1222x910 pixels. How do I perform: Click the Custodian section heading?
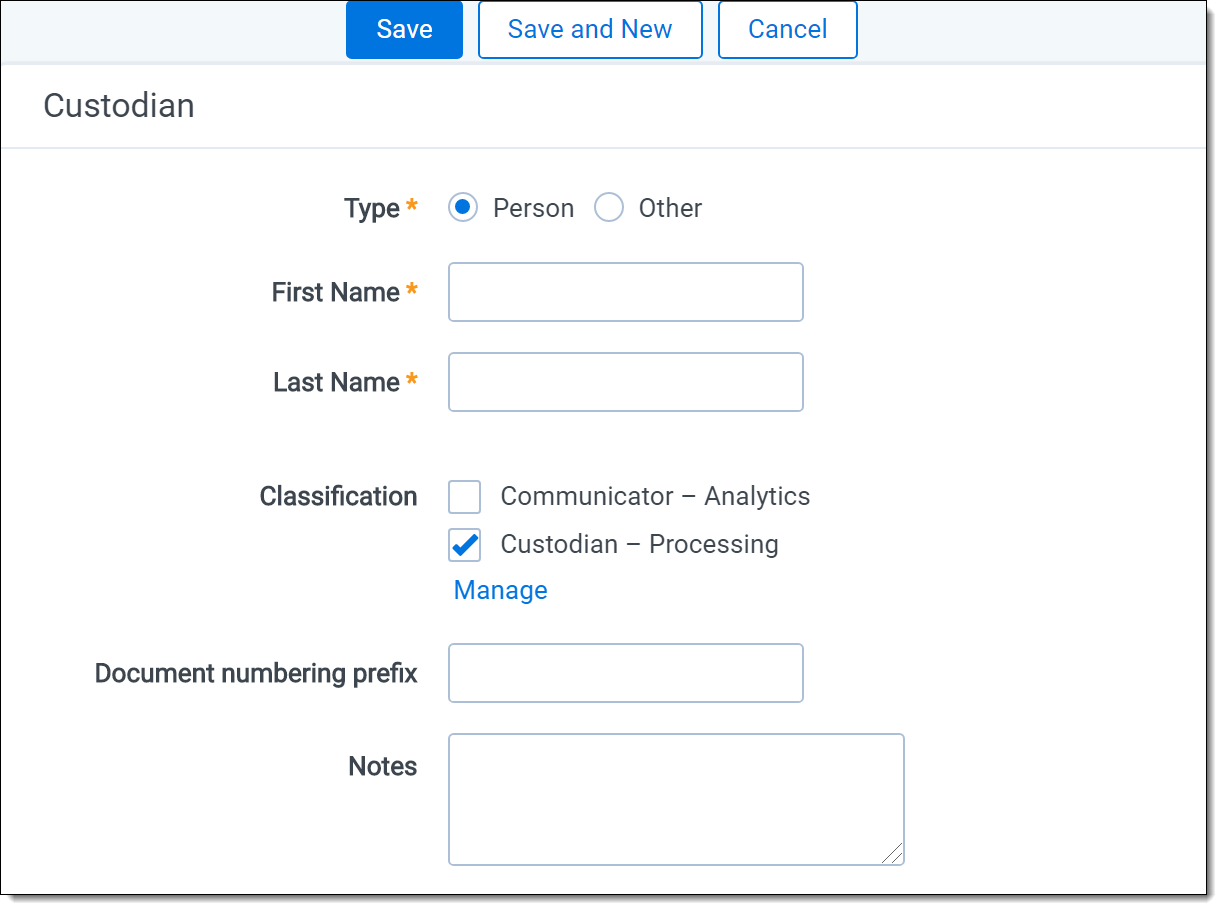pos(119,106)
